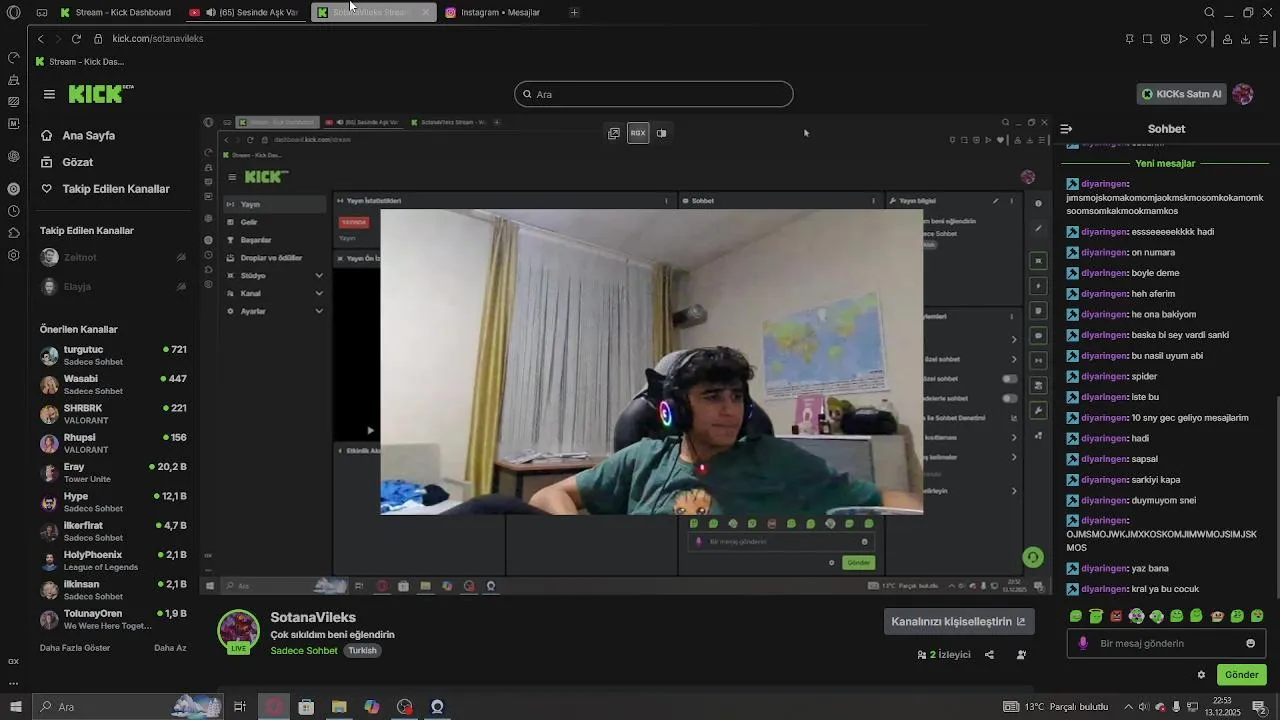The width and height of the screenshot is (1280, 720).
Task: Click the 2 İzleyici viewer count
Action: (944, 655)
